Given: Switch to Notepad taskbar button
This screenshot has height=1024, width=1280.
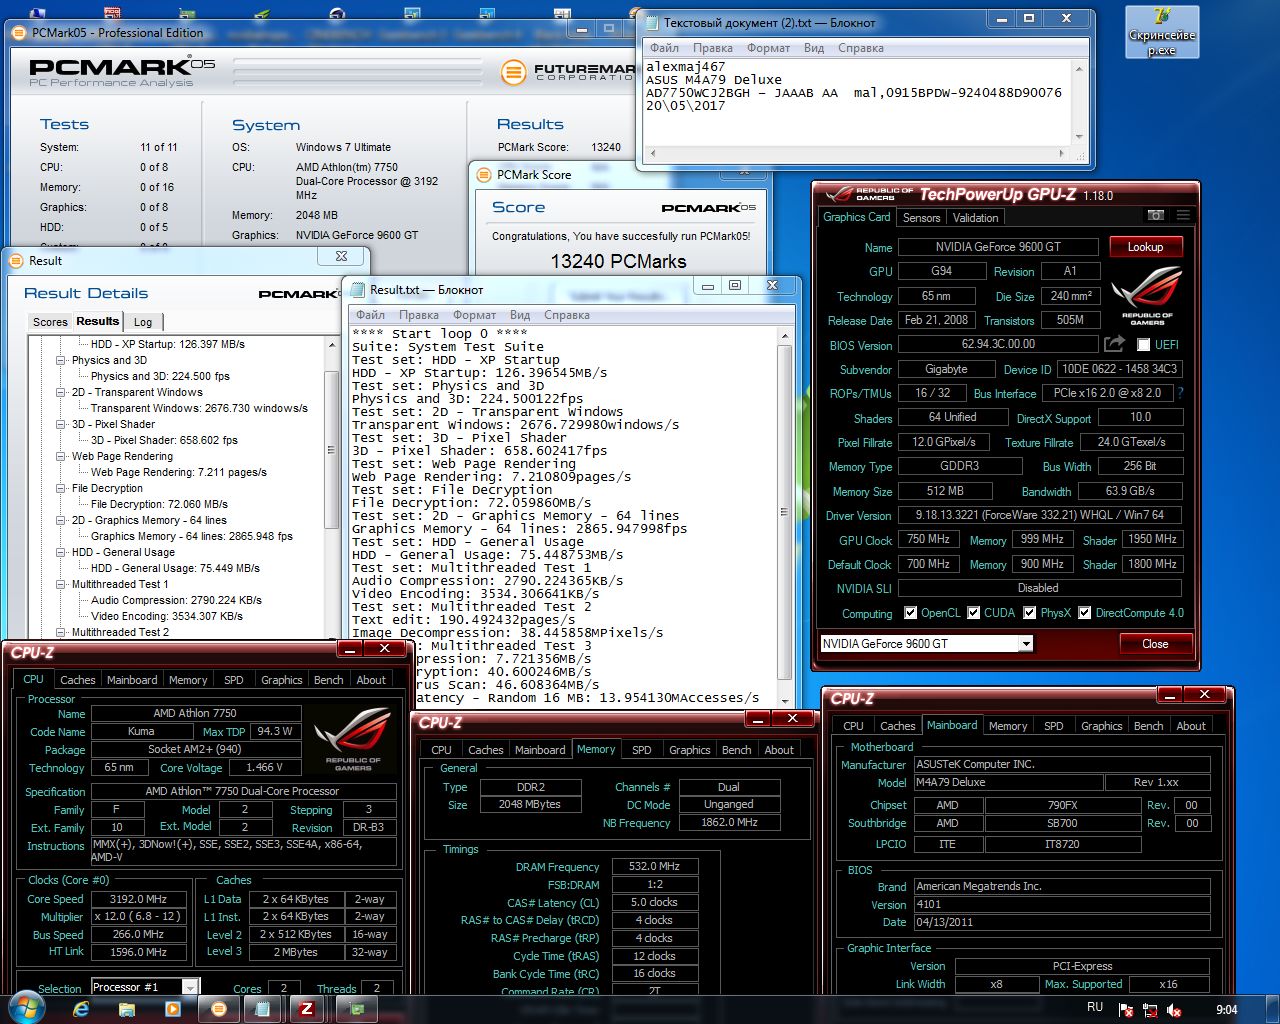Looking at the screenshot, I should 262,1009.
